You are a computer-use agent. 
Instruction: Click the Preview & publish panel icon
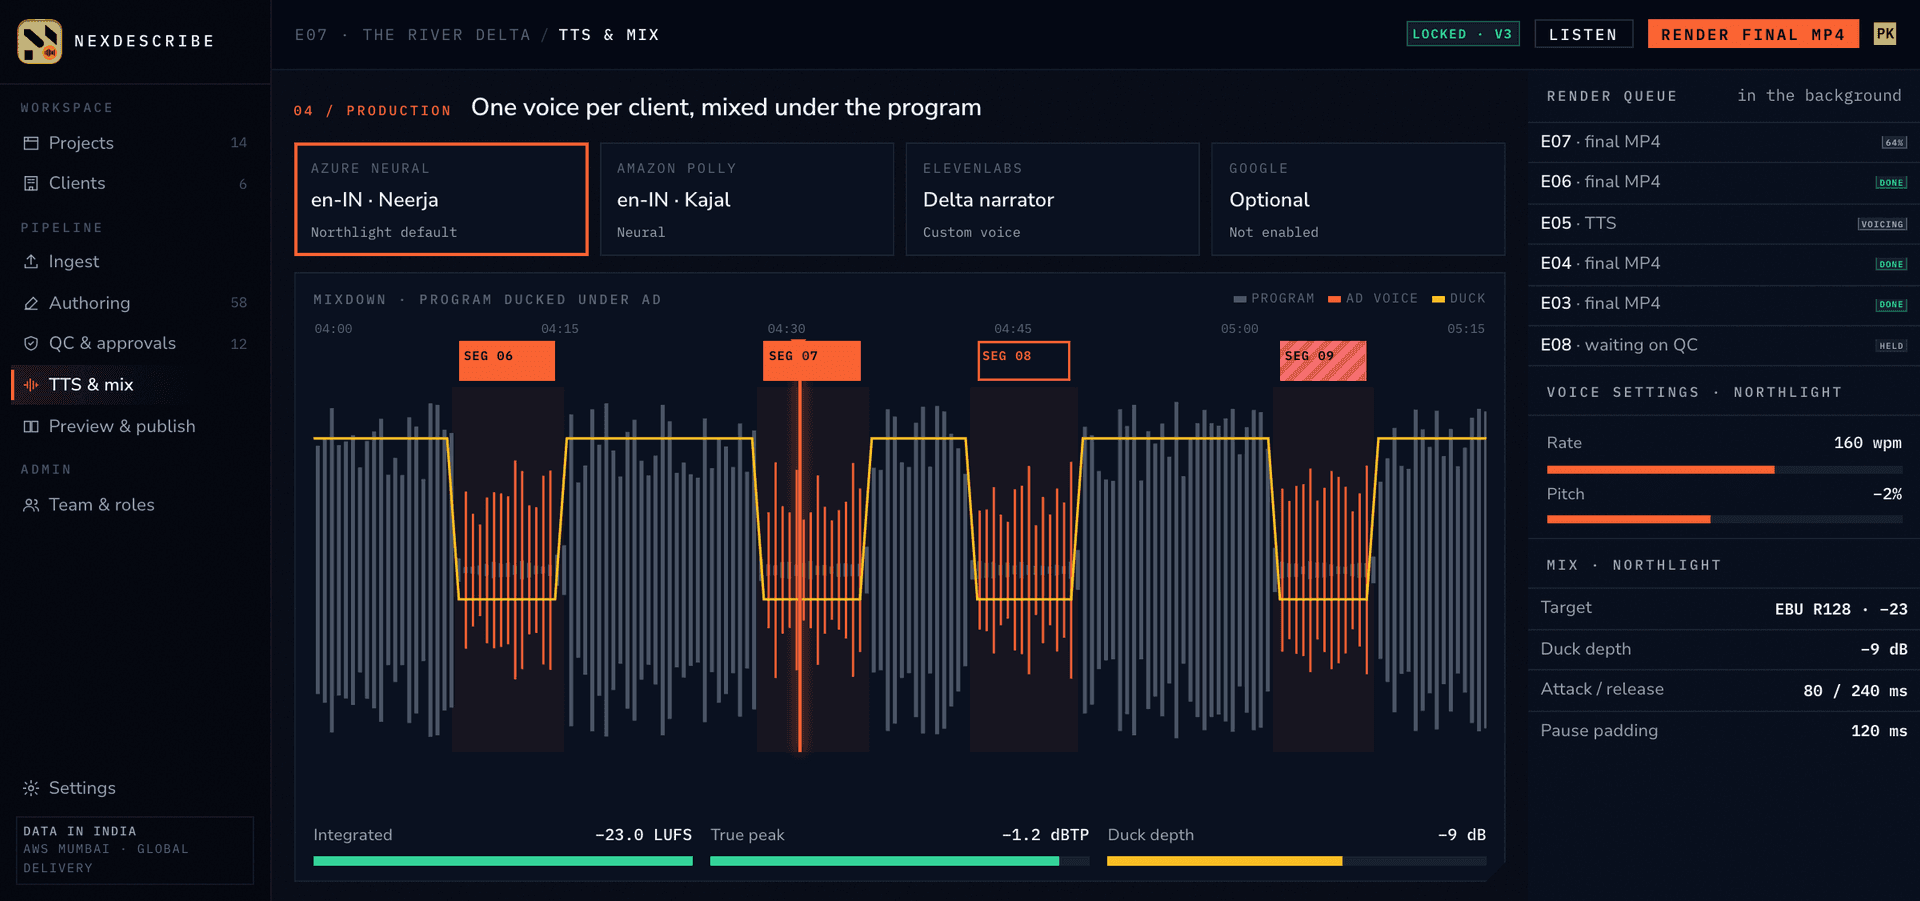click(31, 426)
